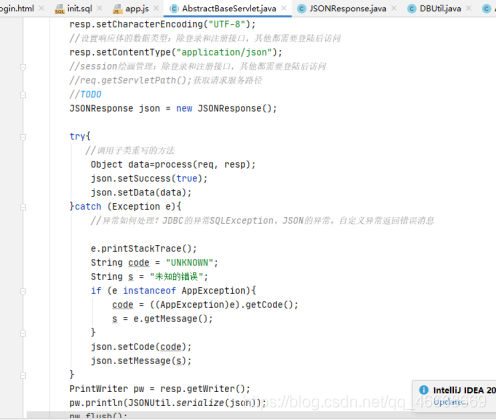The height and width of the screenshot is (420, 496).
Task: Click on e.printStackTrace(); line
Action: tap(144, 248)
